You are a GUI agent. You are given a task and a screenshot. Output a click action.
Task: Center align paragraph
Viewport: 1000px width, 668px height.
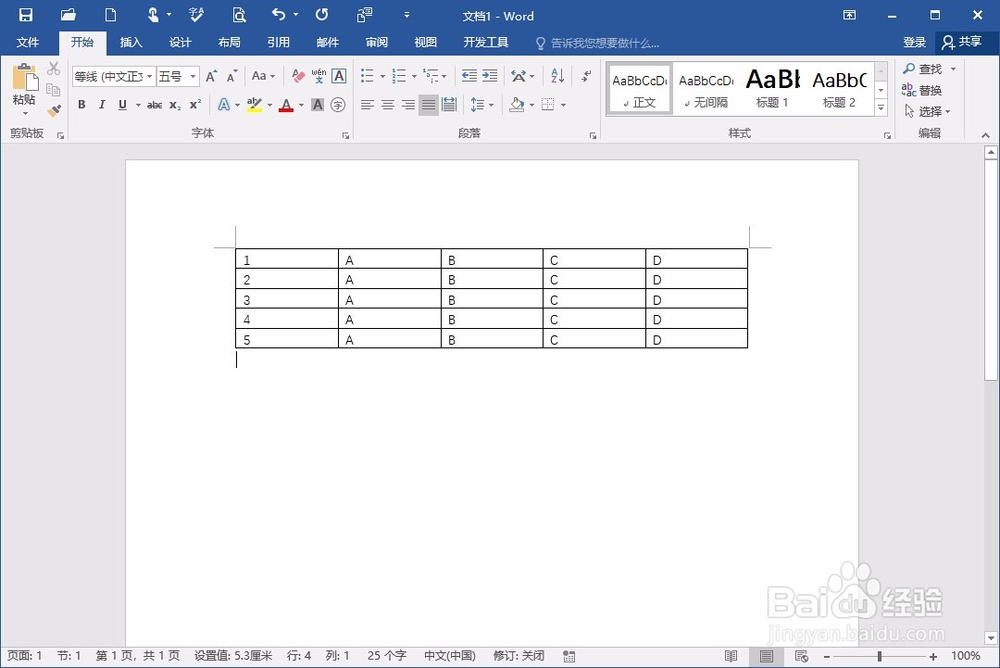(x=388, y=105)
